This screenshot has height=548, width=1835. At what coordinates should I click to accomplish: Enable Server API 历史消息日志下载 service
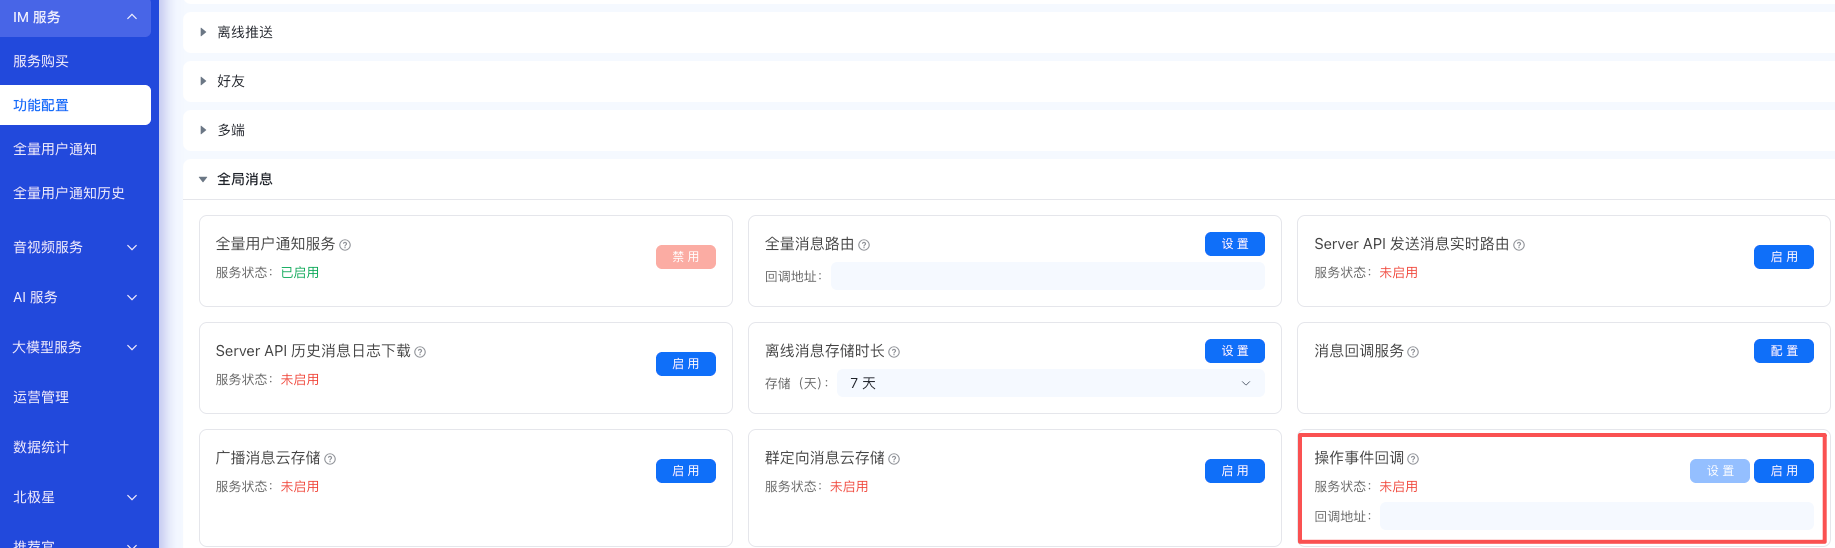pos(685,364)
